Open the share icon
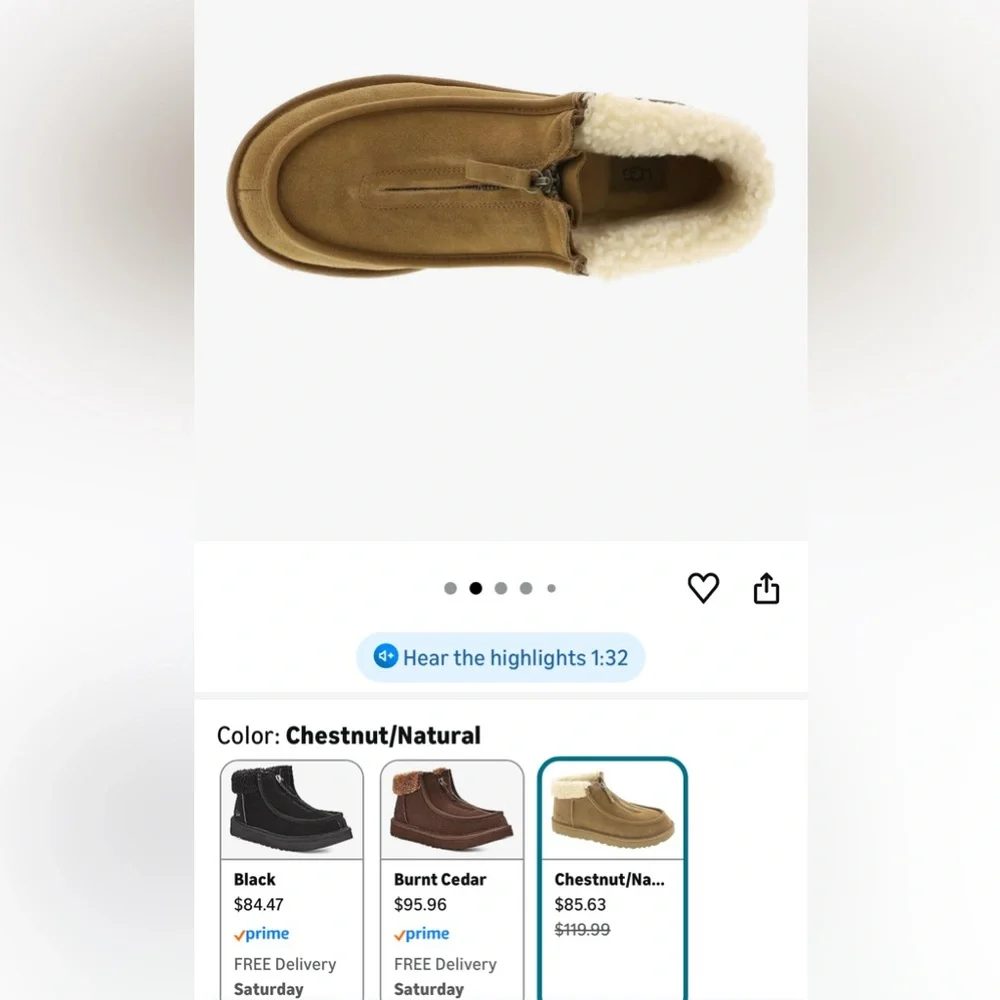The image size is (1000, 1000). point(766,588)
